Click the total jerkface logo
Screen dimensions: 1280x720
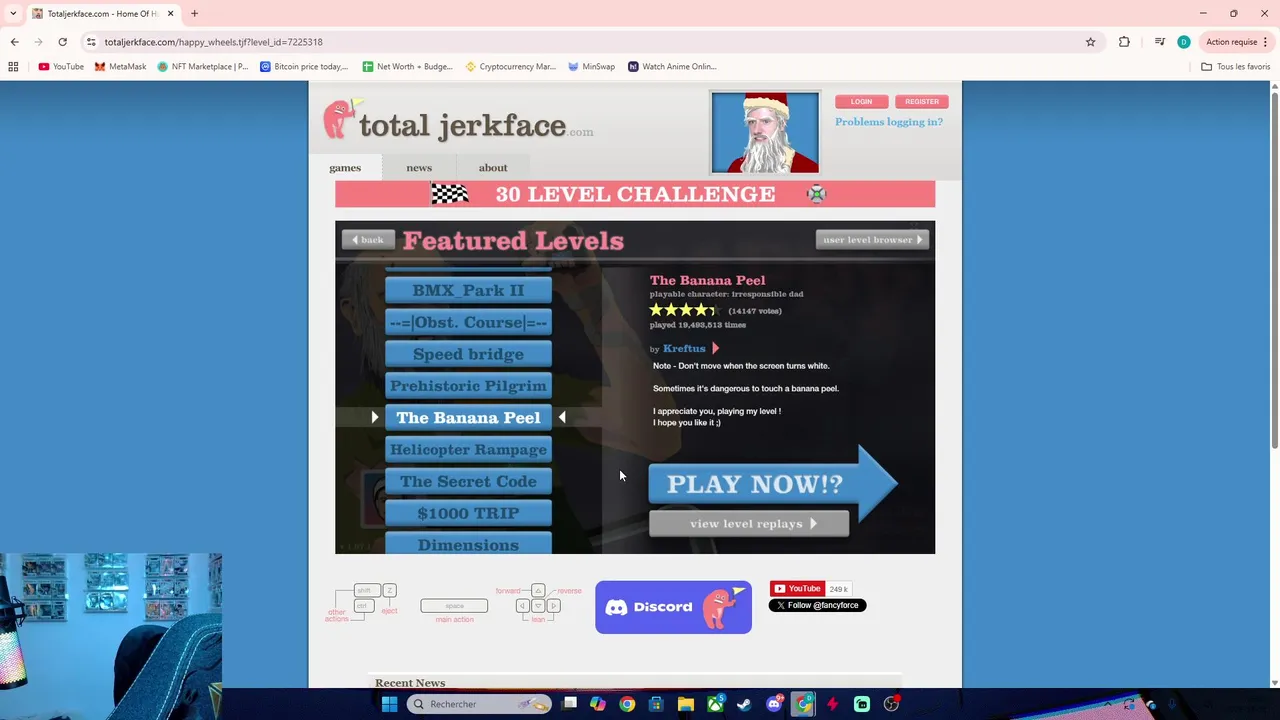(x=458, y=121)
